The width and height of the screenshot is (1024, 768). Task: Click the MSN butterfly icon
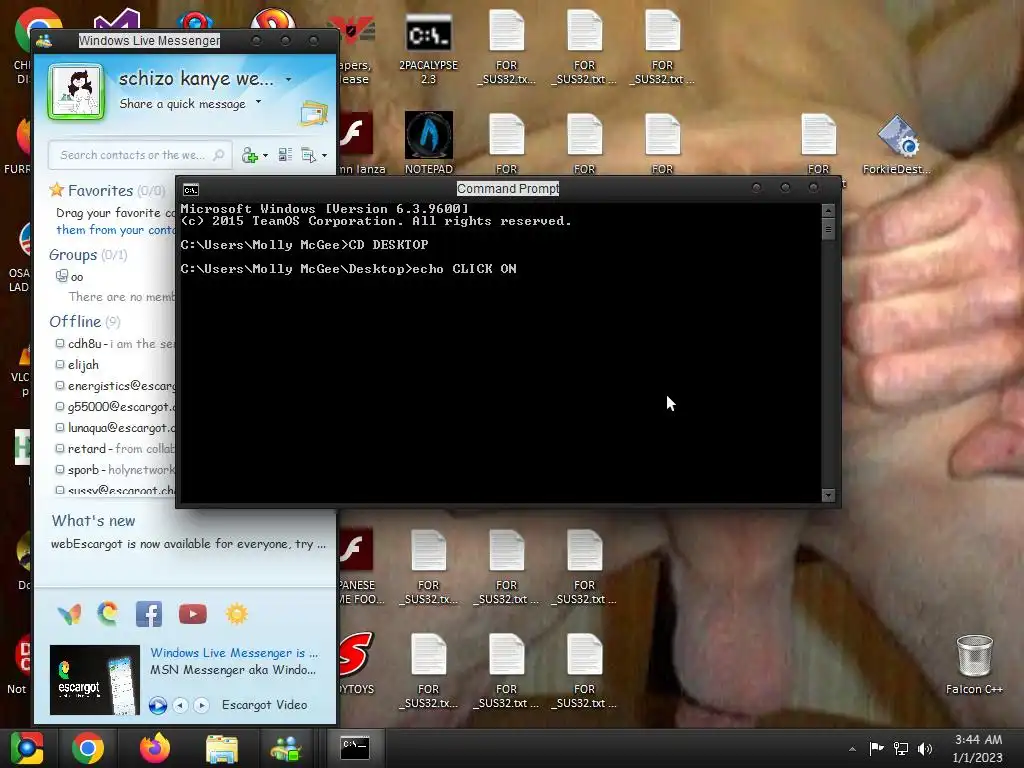[69, 614]
